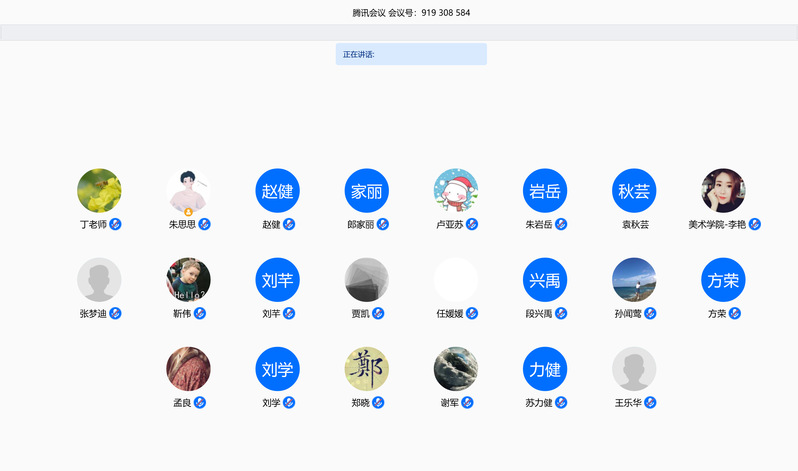The height and width of the screenshot is (471, 798).
Task: Click the microphone icon next to 王乐华
Action: pos(650,402)
